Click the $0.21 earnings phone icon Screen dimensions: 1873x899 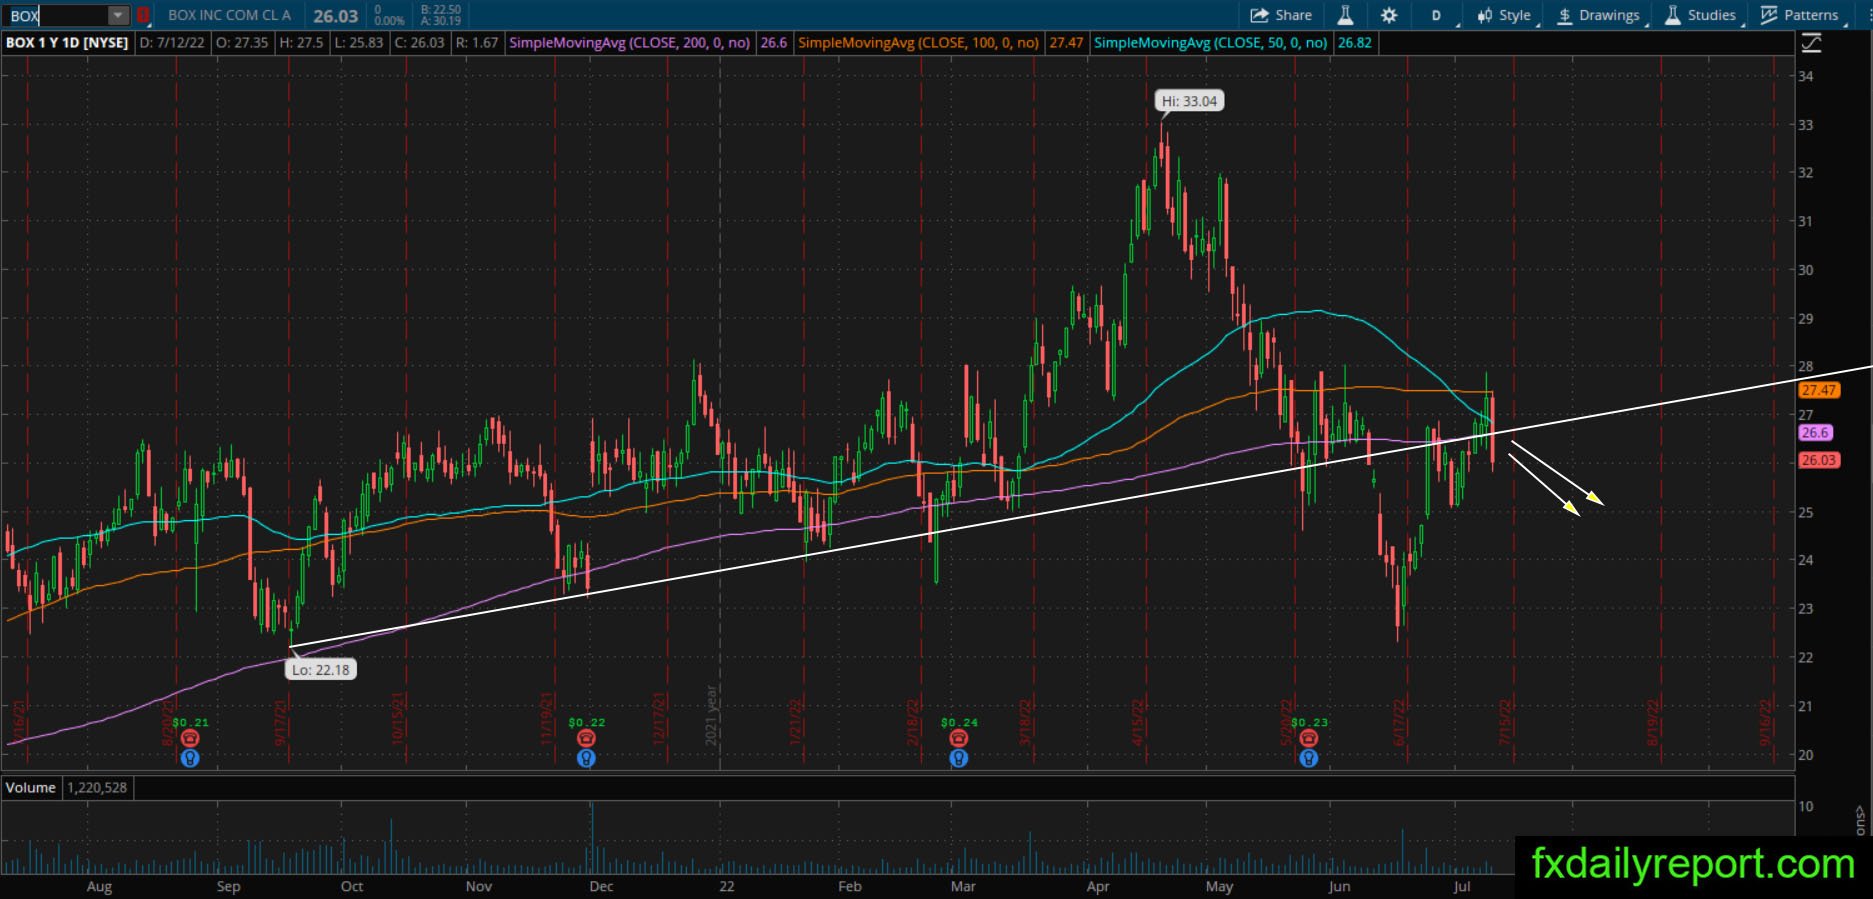pos(190,738)
